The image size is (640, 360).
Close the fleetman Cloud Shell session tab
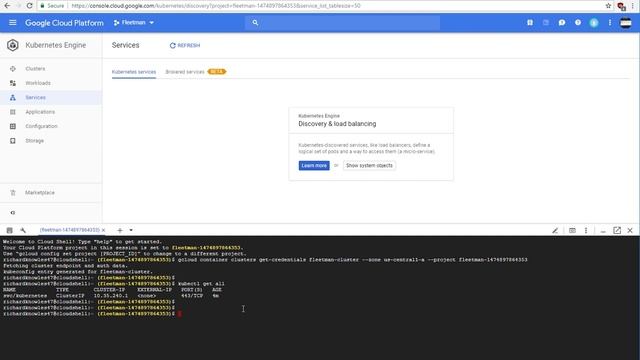click(103, 230)
